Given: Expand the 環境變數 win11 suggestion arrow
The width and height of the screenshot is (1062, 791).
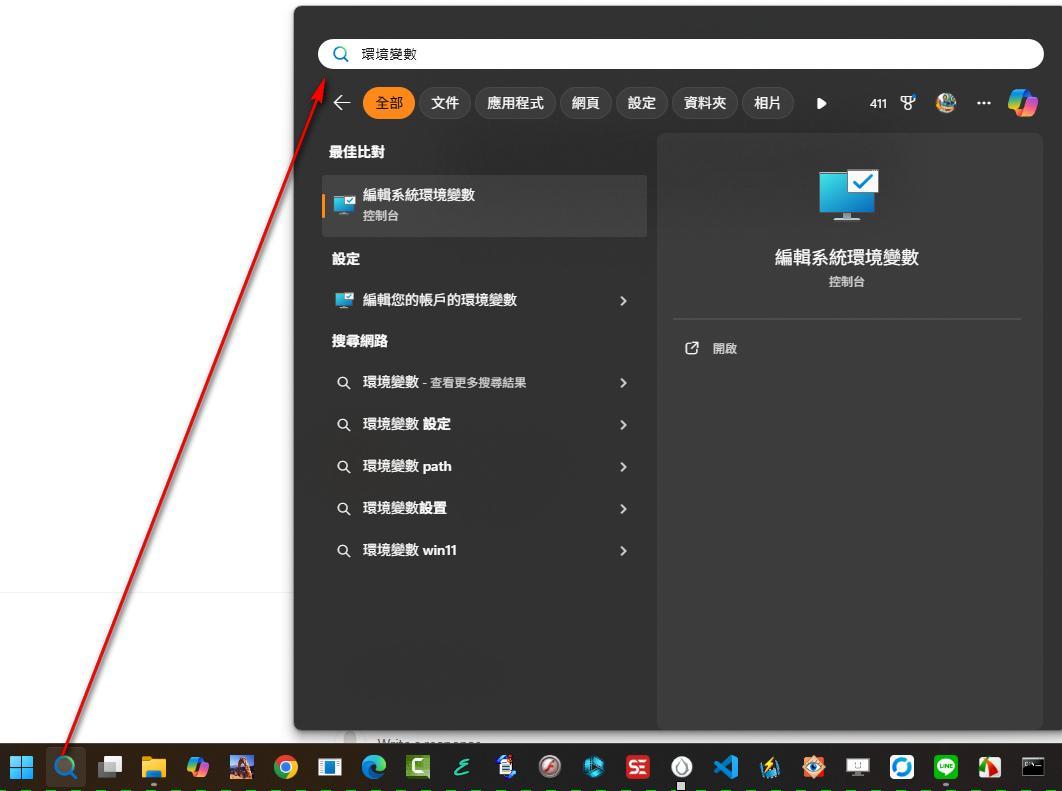Looking at the screenshot, I should [623, 551].
